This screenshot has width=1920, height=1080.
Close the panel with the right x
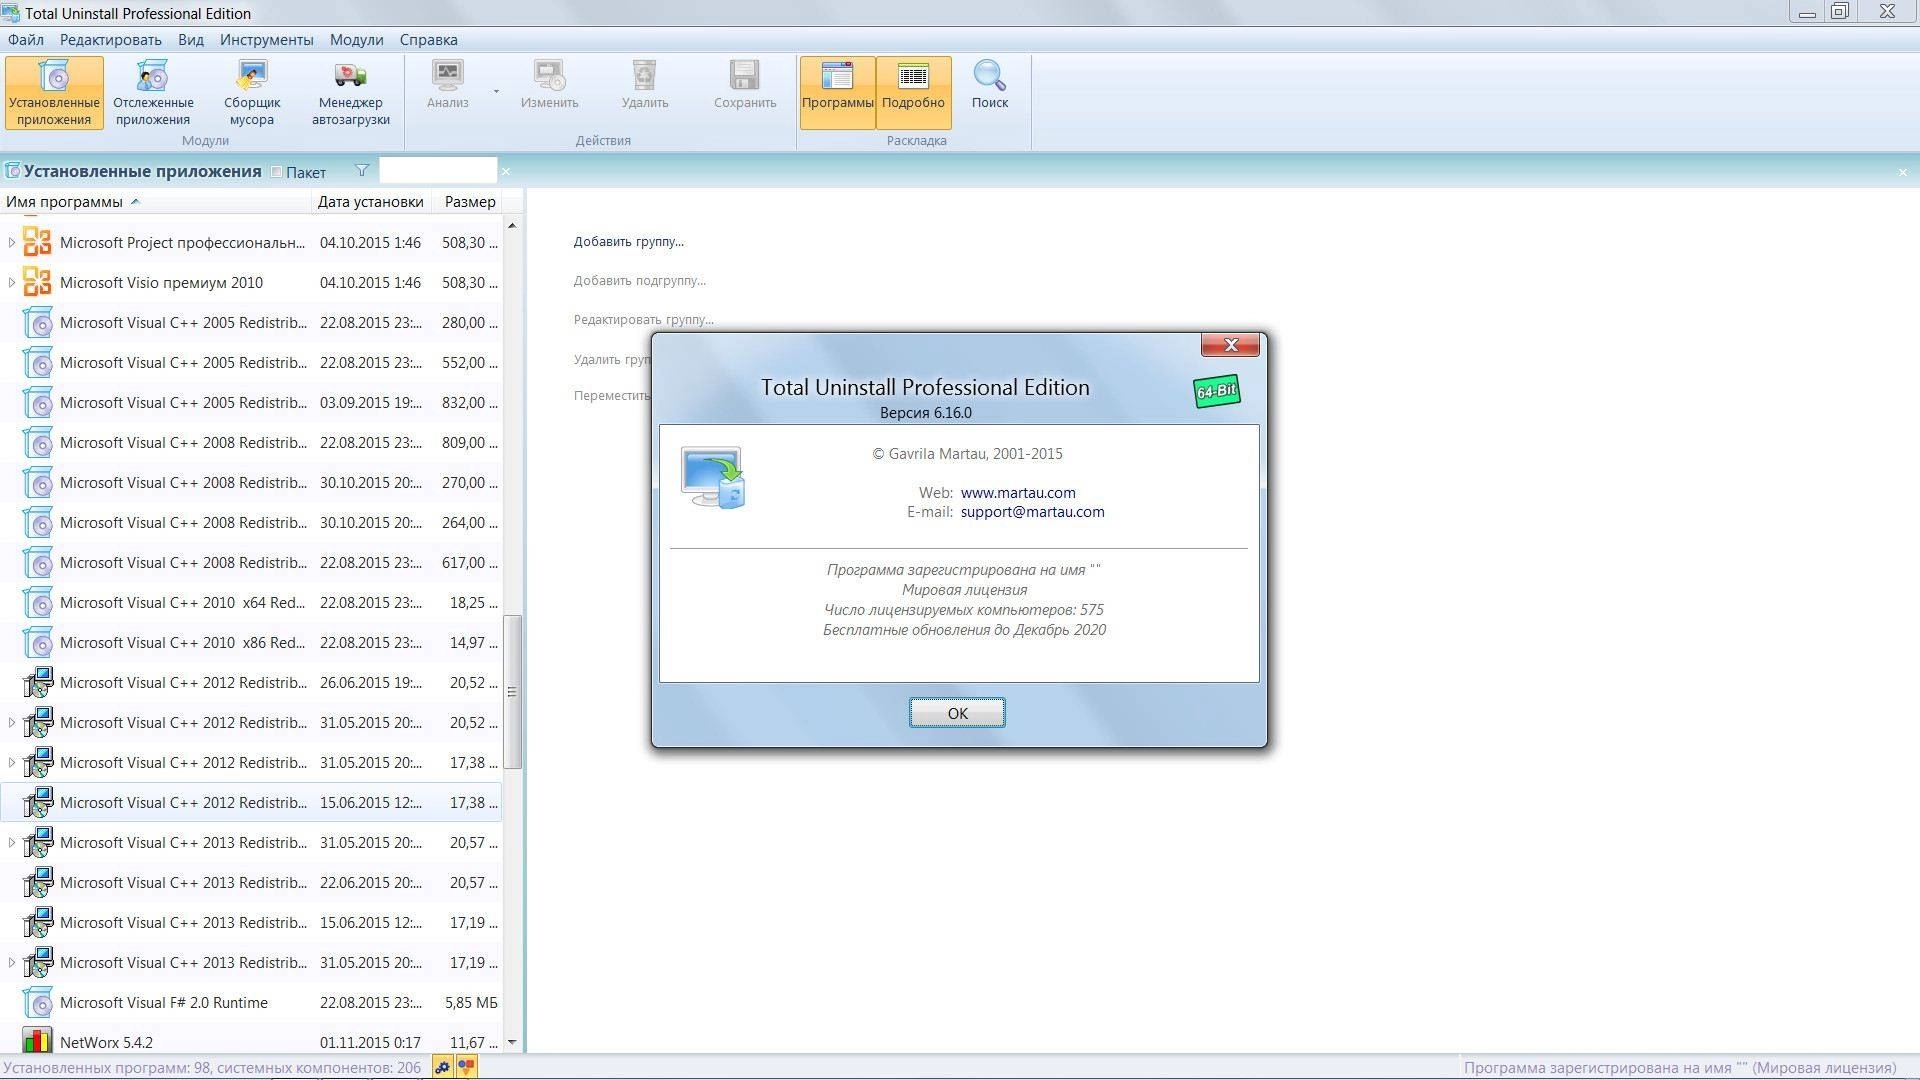(1902, 172)
